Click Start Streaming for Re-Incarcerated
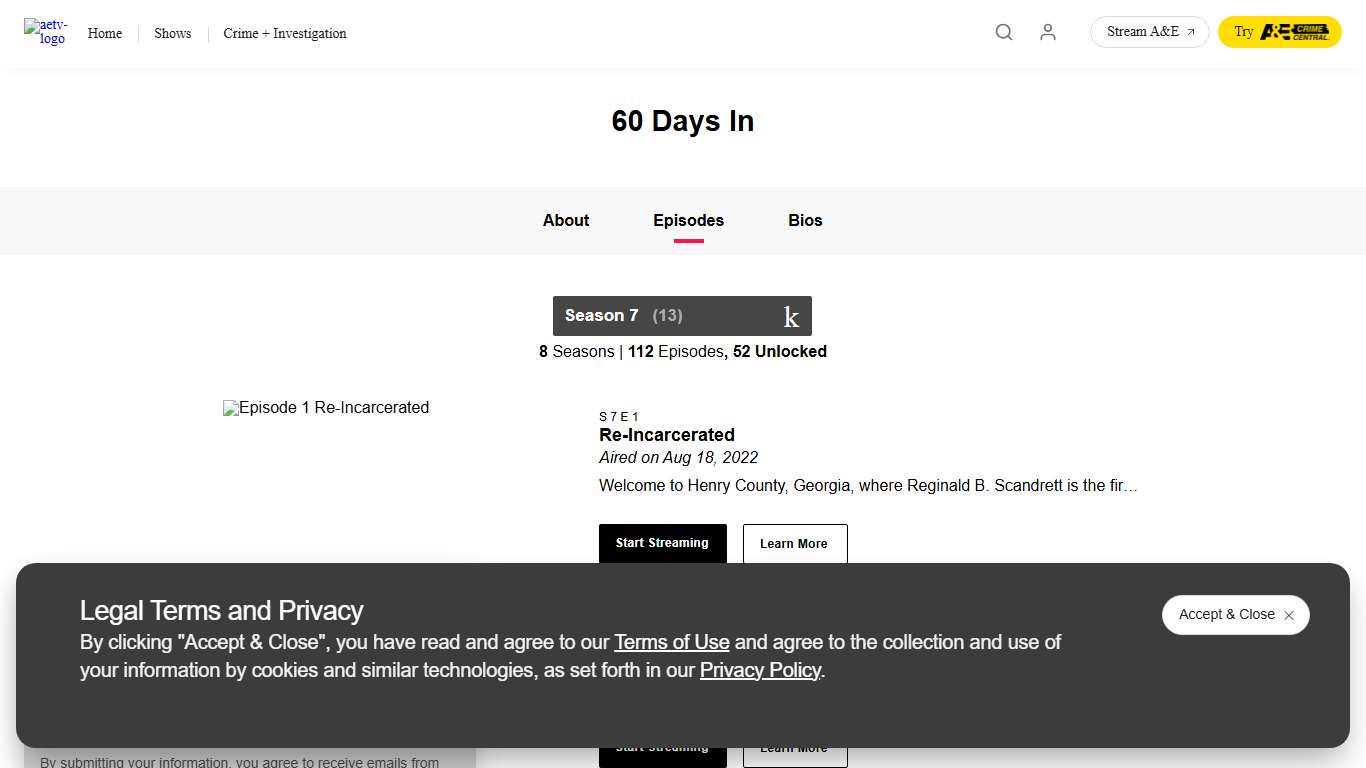This screenshot has height=768, width=1366. (662, 543)
